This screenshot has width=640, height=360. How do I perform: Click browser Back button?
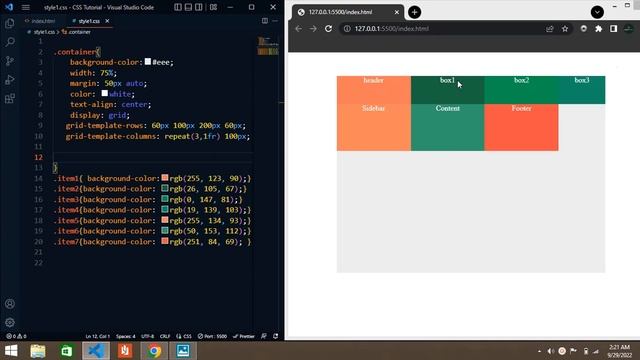coord(298,29)
